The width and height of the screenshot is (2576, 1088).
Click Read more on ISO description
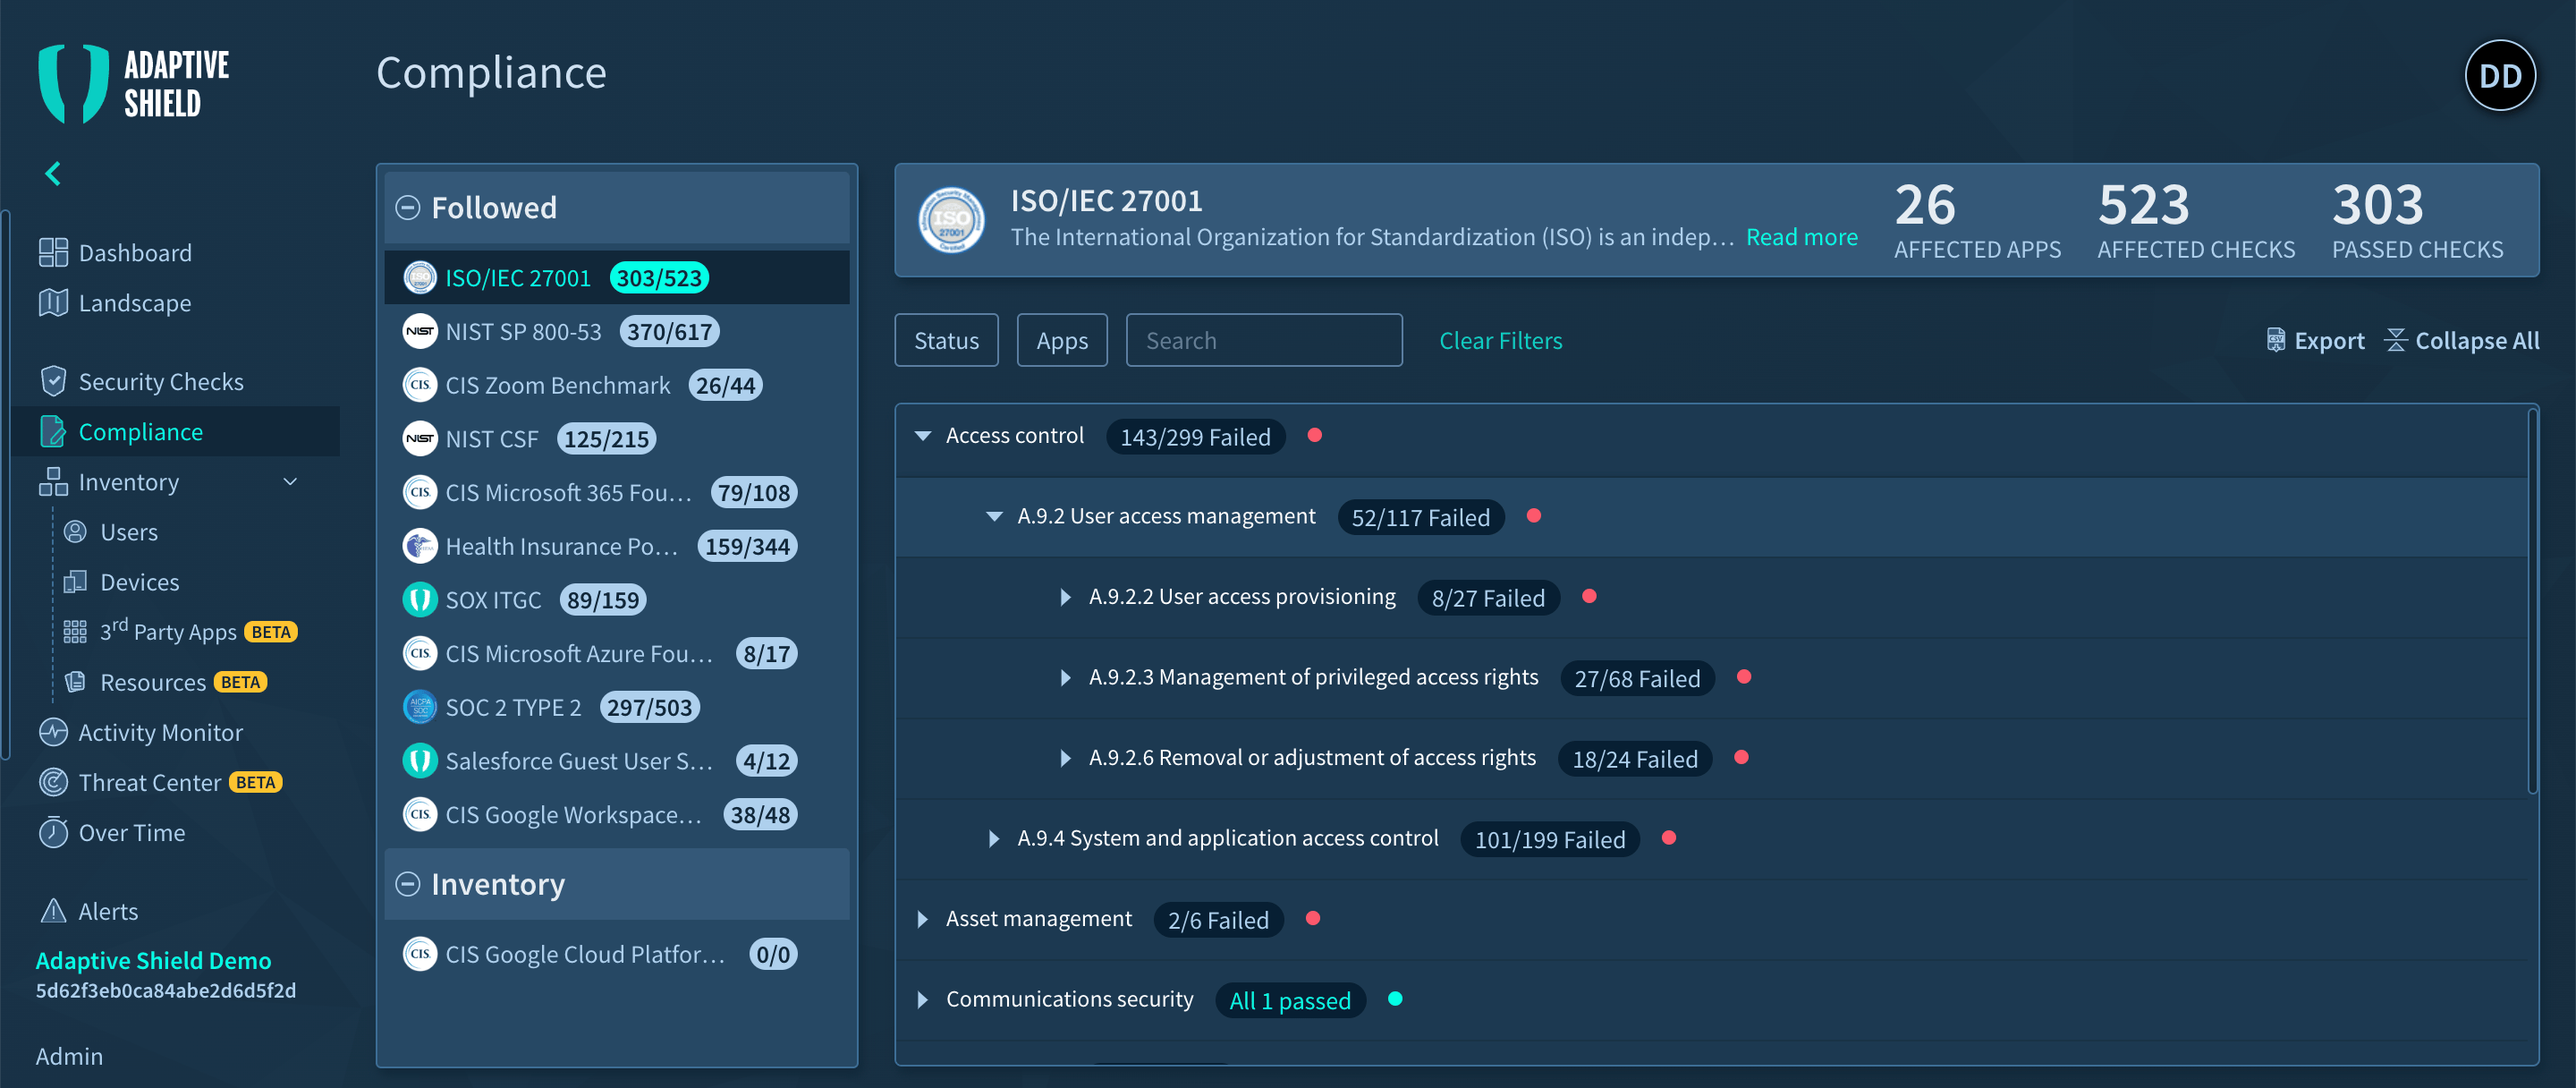1801,237
